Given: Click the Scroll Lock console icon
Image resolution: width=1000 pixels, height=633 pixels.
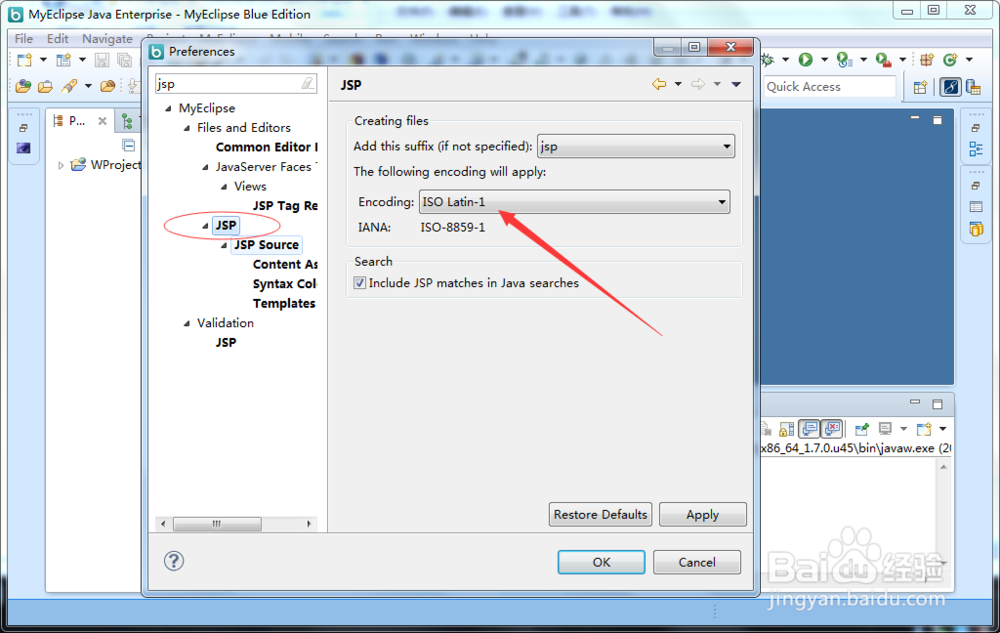Looking at the screenshot, I should pyautogui.click(x=787, y=429).
